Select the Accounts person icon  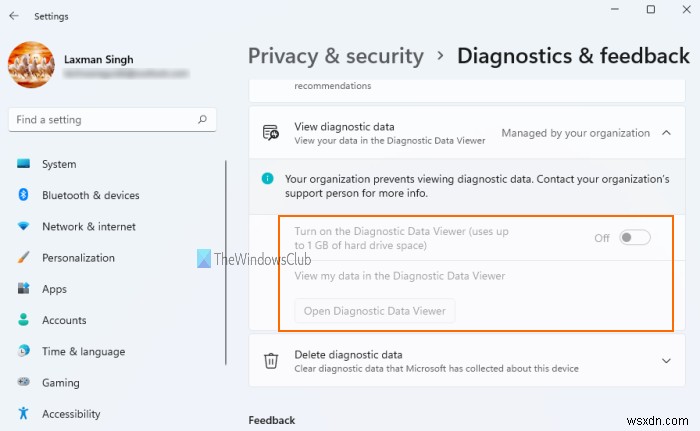23,320
